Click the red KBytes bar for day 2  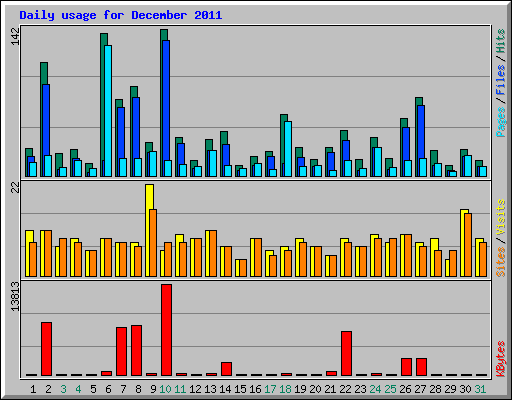click(x=46, y=349)
